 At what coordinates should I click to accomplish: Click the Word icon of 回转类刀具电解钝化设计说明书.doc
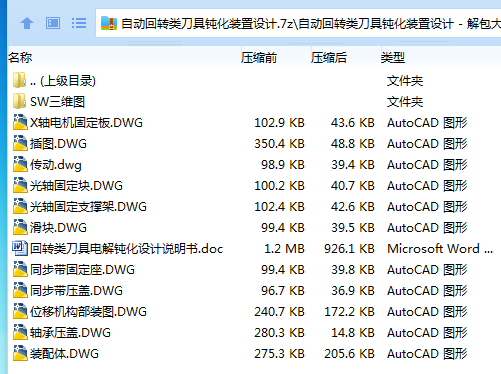click(19, 248)
